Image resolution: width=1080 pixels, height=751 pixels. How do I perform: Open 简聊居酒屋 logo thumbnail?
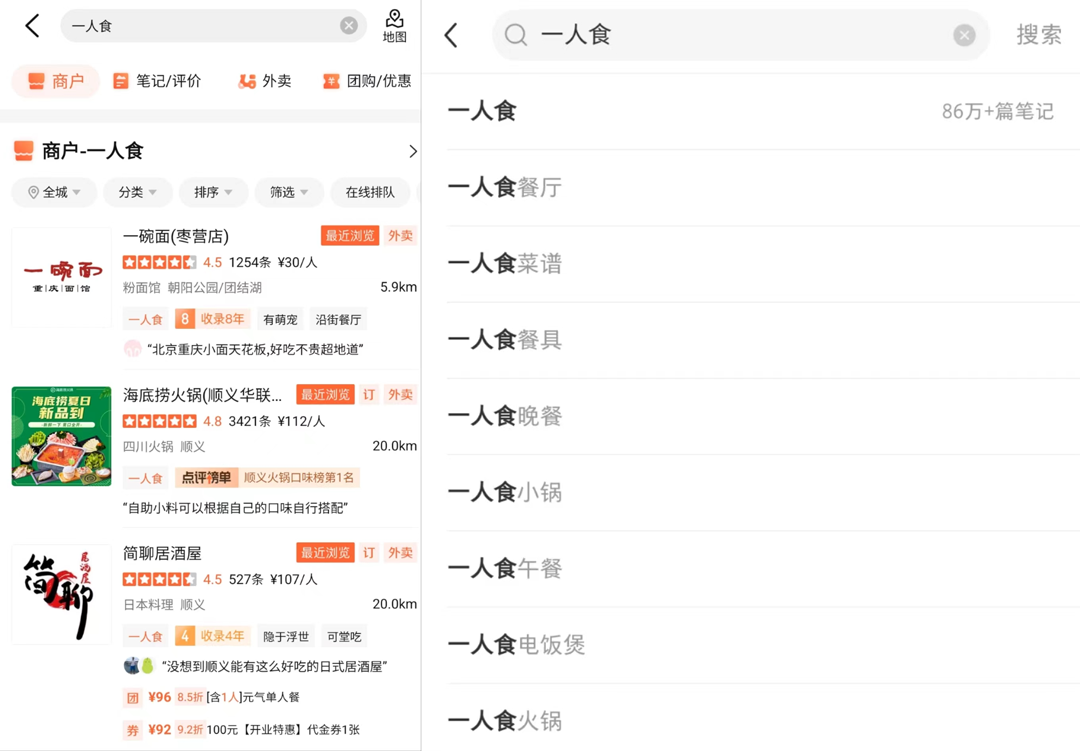point(61,594)
